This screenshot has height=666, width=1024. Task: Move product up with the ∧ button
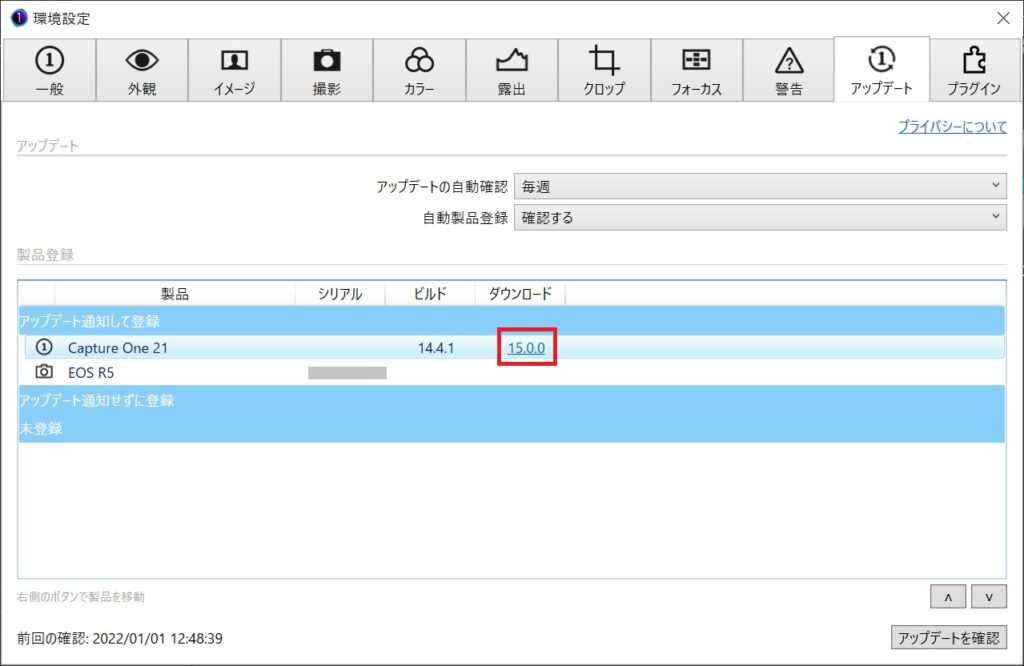948,597
